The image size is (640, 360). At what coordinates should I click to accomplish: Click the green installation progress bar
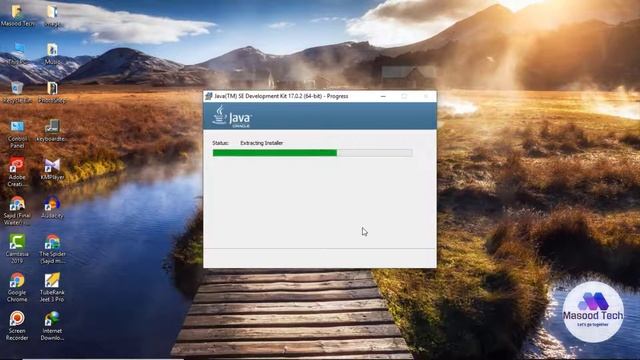[x=313, y=153]
